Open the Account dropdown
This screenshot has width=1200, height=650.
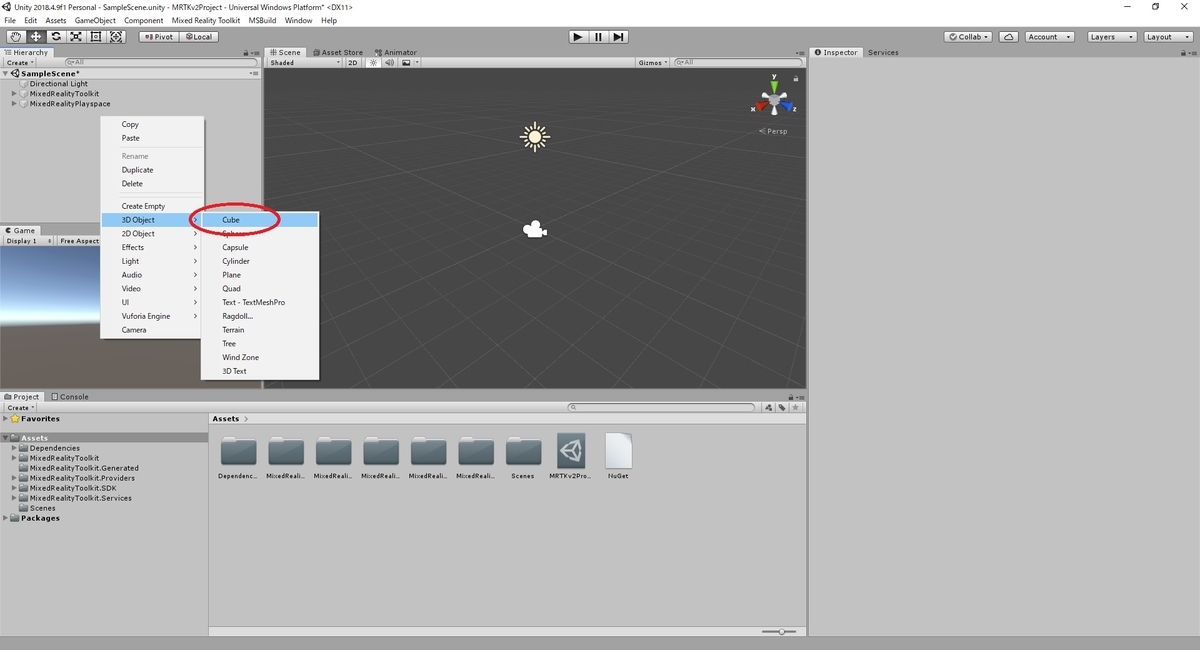(x=1048, y=37)
